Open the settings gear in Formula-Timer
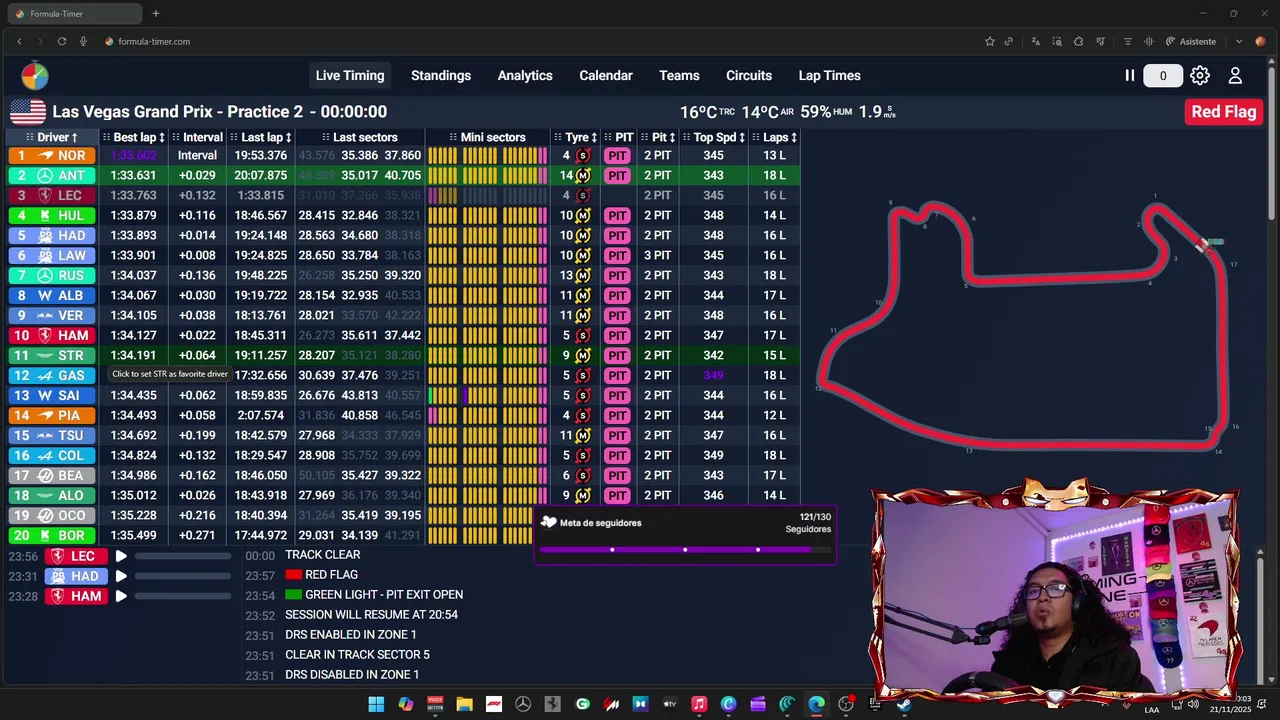 [x=1200, y=75]
